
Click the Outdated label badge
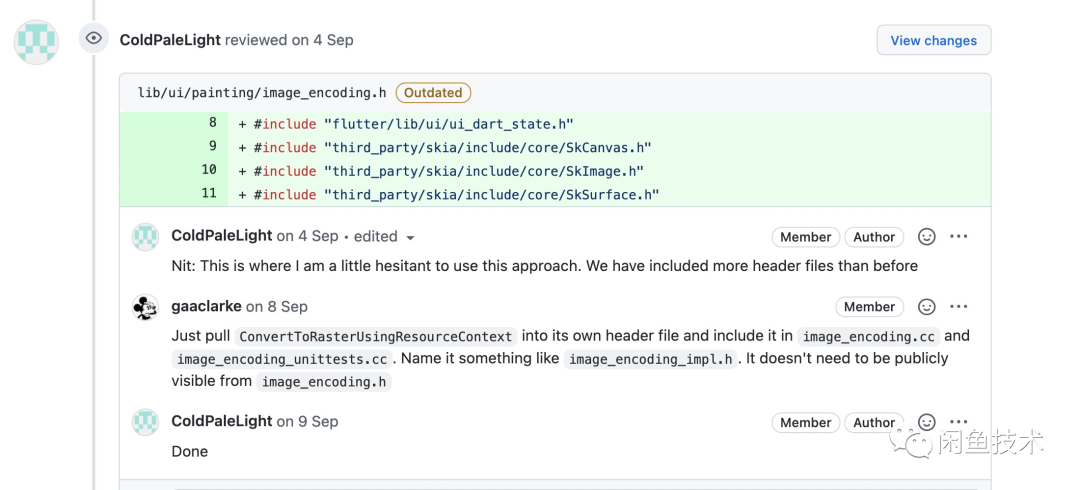pos(433,93)
